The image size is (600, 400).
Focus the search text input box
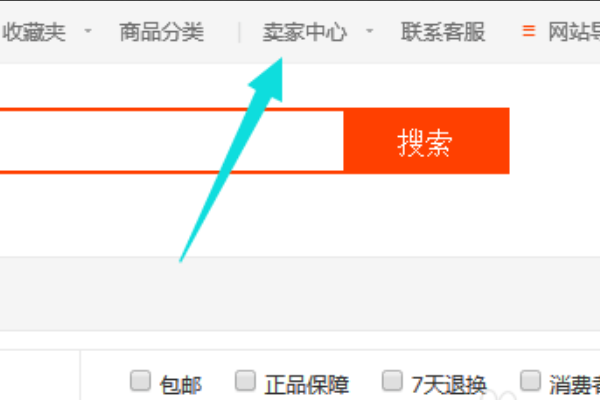click(x=171, y=141)
